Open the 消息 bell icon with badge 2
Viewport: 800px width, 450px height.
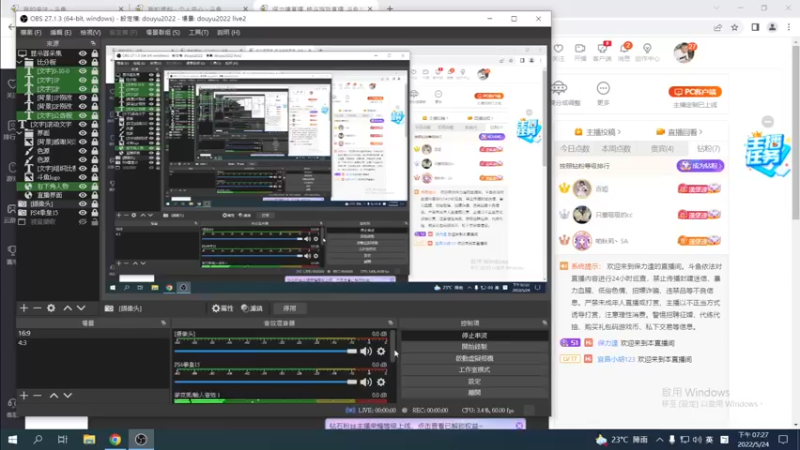pos(624,49)
